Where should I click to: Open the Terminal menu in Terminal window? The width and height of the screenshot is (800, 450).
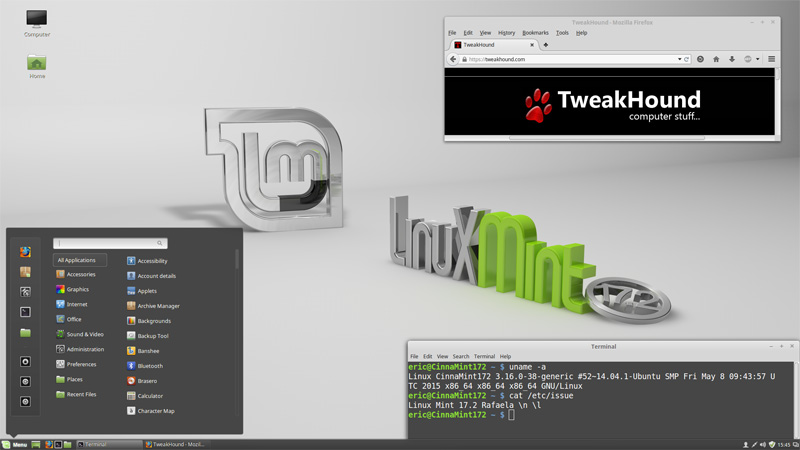pos(484,357)
